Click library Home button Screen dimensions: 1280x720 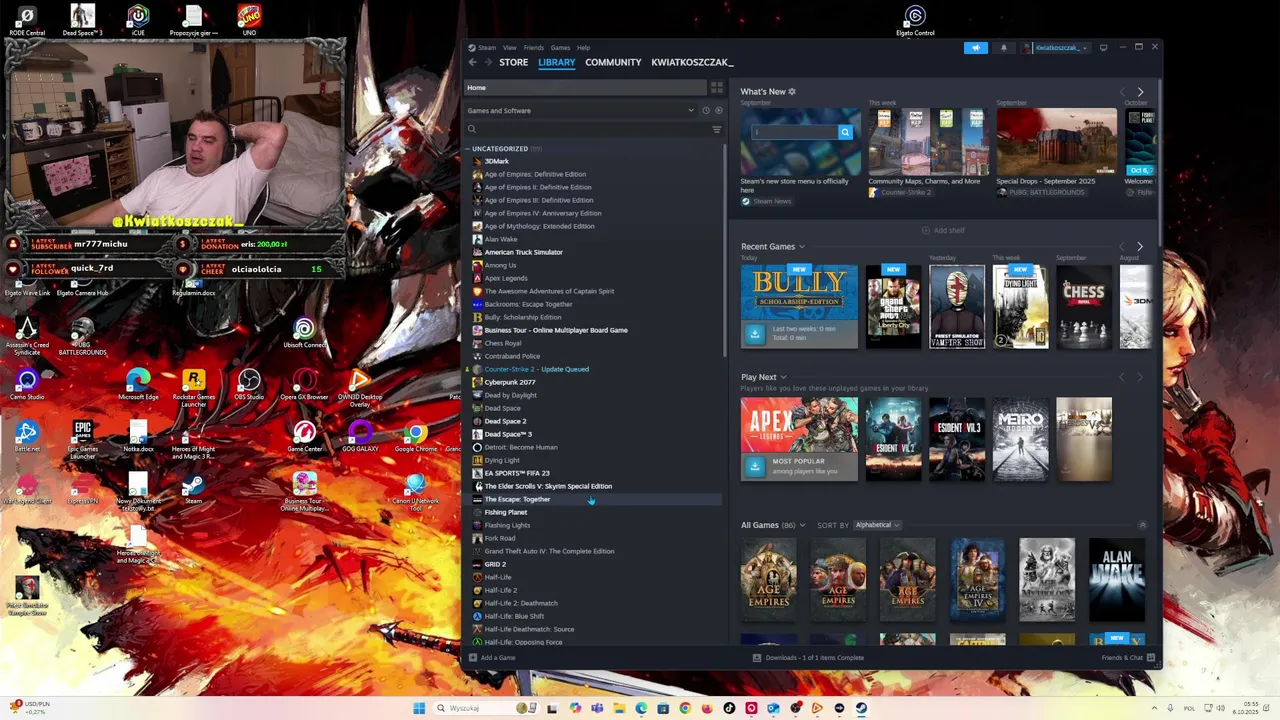(585, 88)
